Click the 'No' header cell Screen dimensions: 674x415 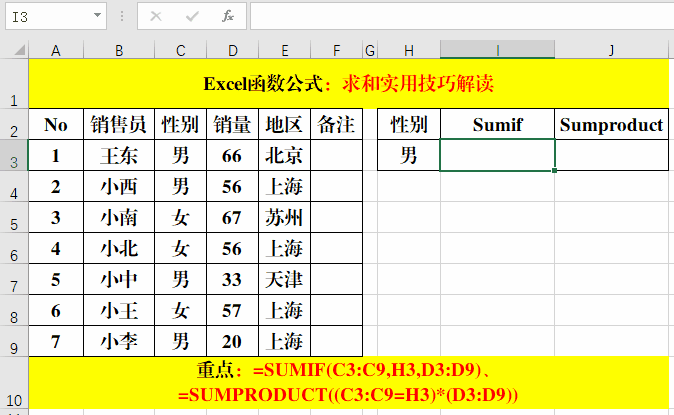pos(56,124)
